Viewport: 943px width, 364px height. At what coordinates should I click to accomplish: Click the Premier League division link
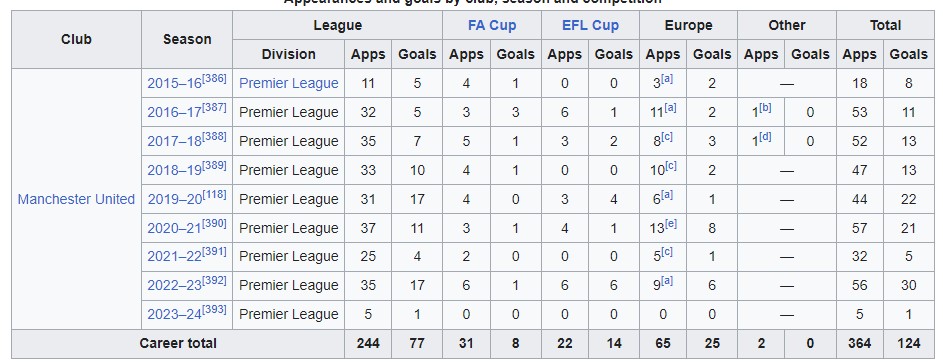click(289, 84)
